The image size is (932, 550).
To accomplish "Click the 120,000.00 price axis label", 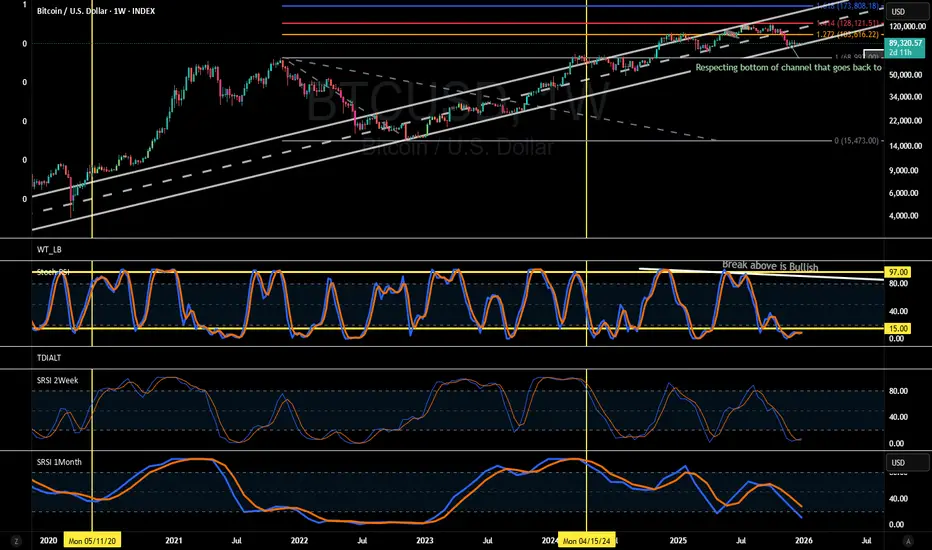I will pos(906,26).
